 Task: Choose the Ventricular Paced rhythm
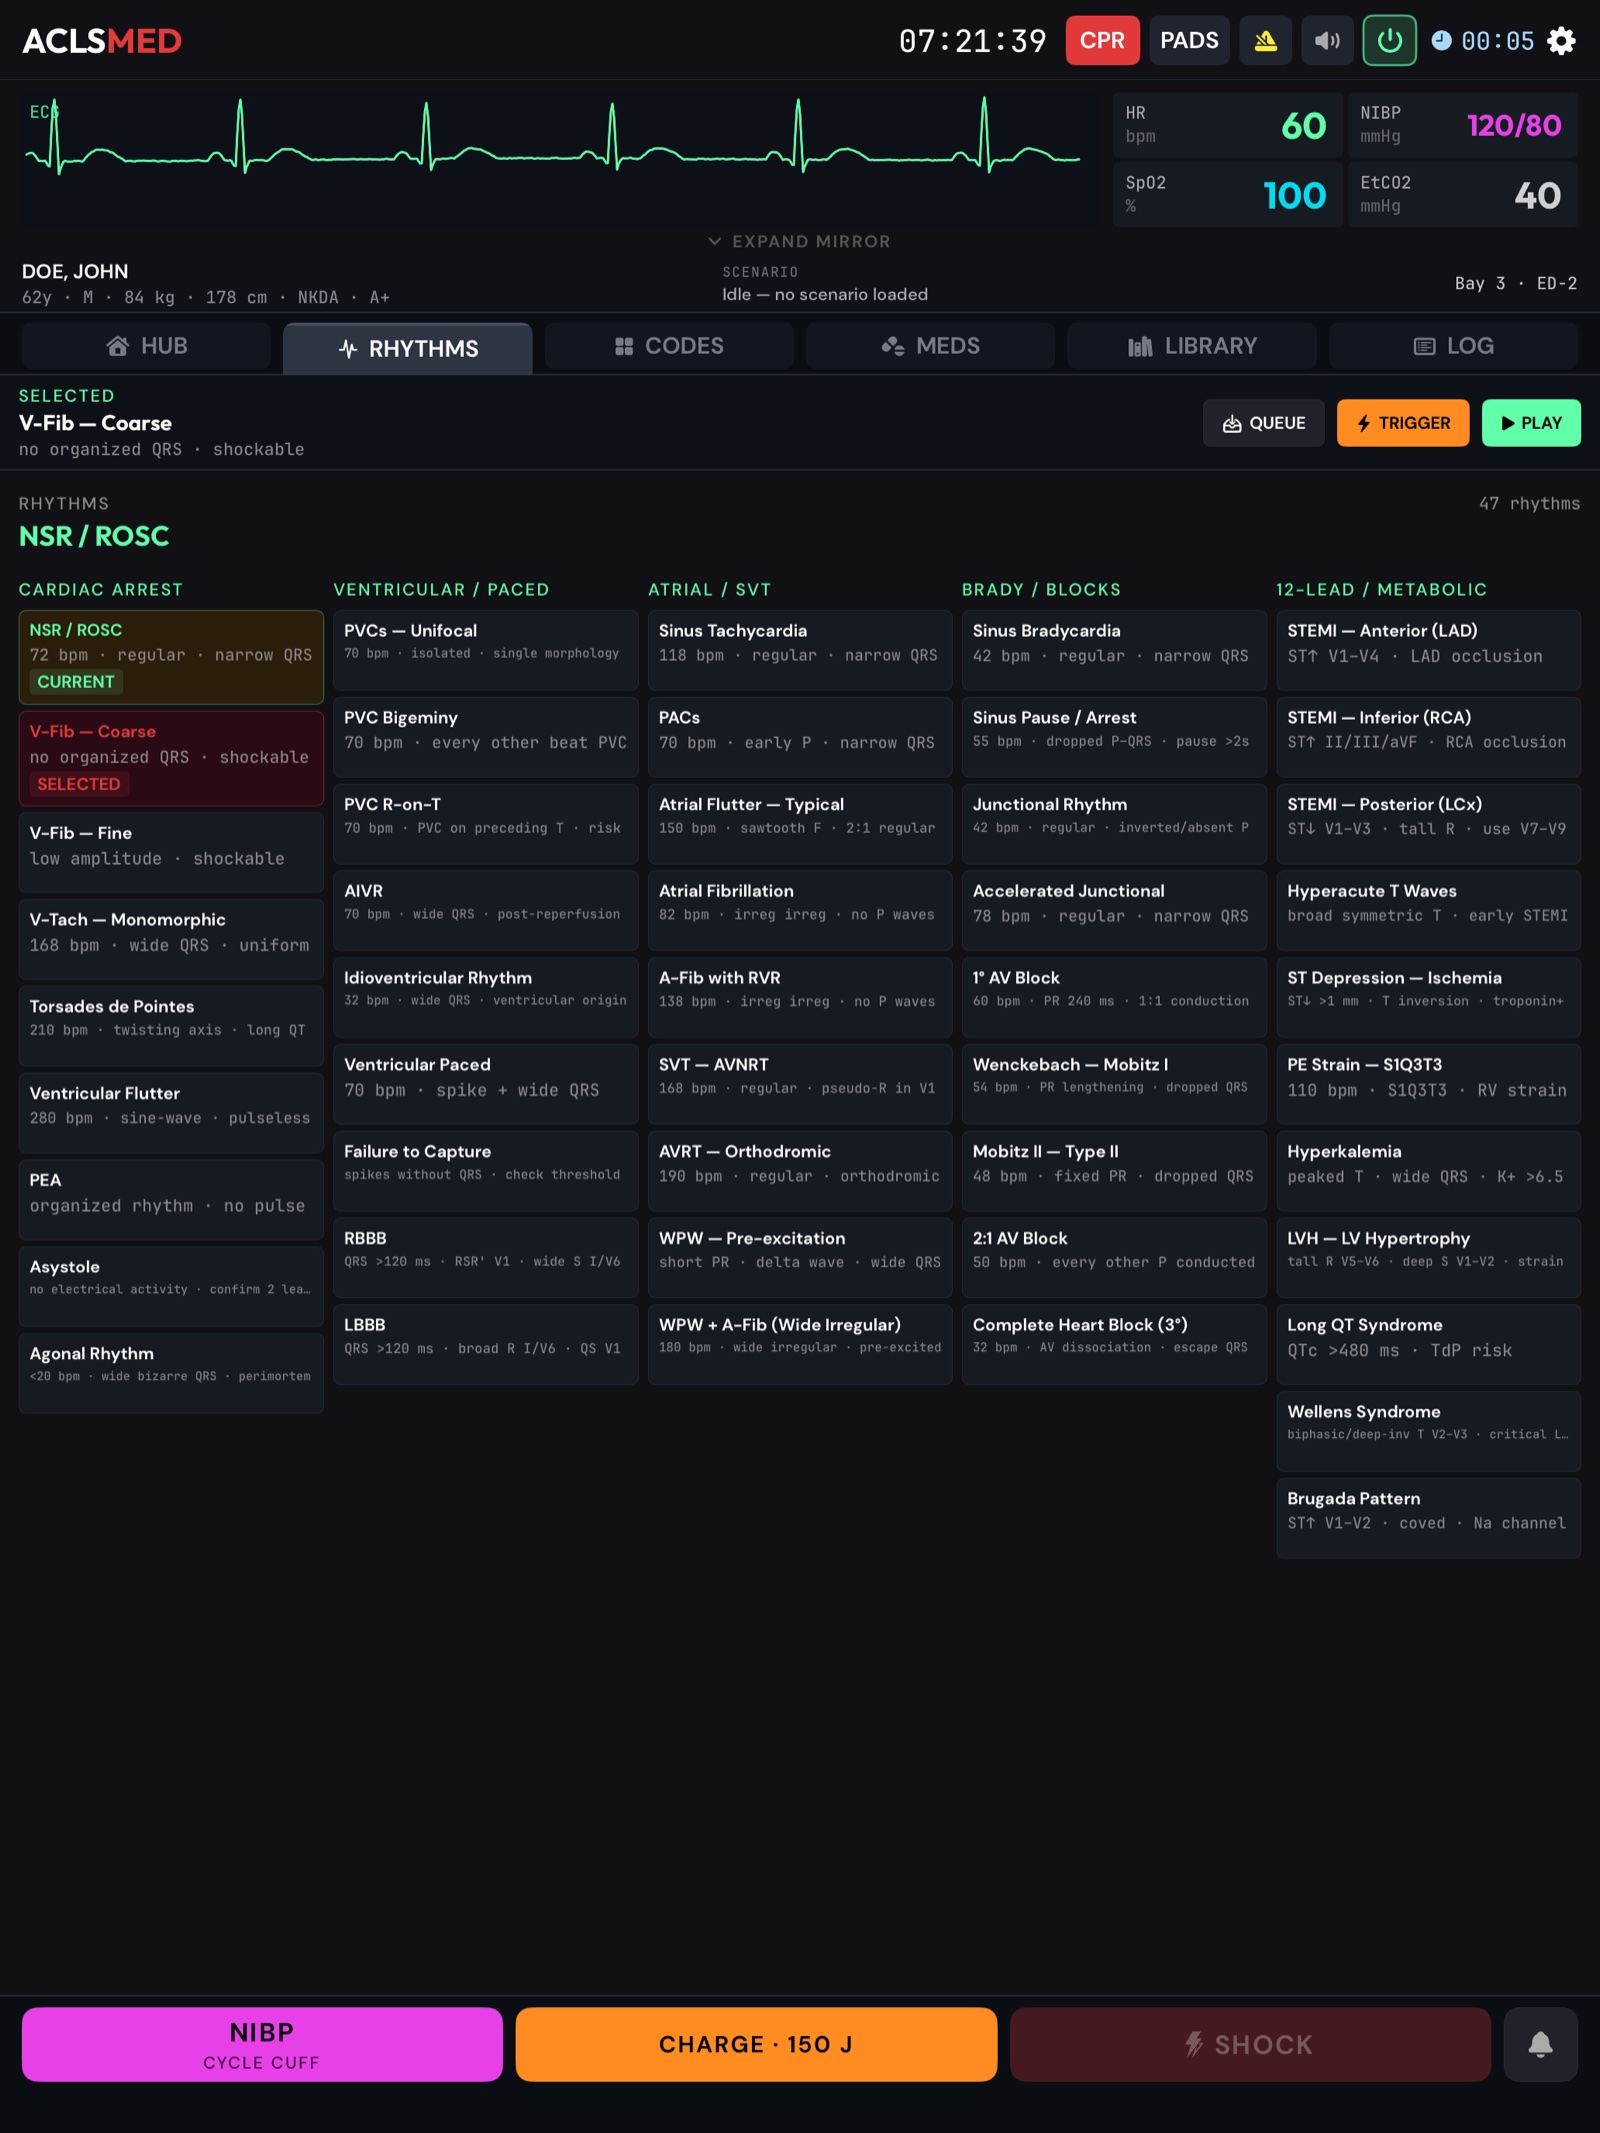(486, 1084)
